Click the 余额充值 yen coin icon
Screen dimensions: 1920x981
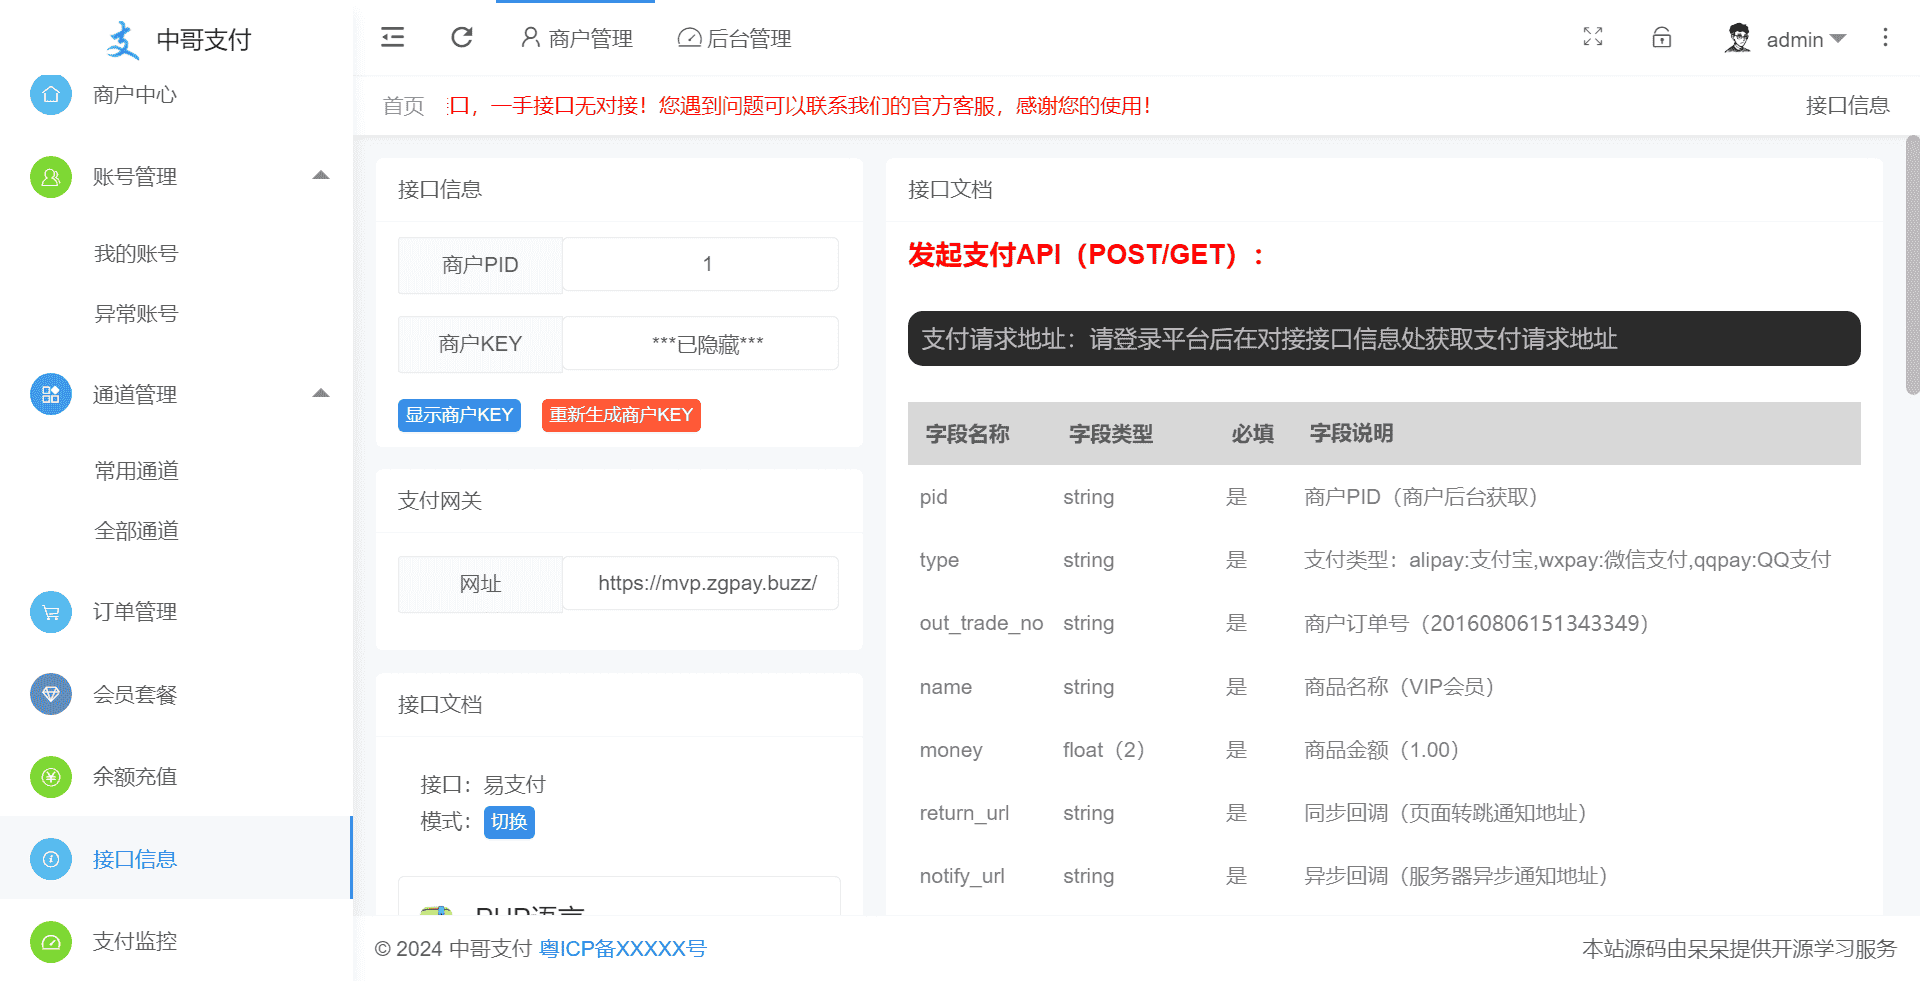point(51,777)
